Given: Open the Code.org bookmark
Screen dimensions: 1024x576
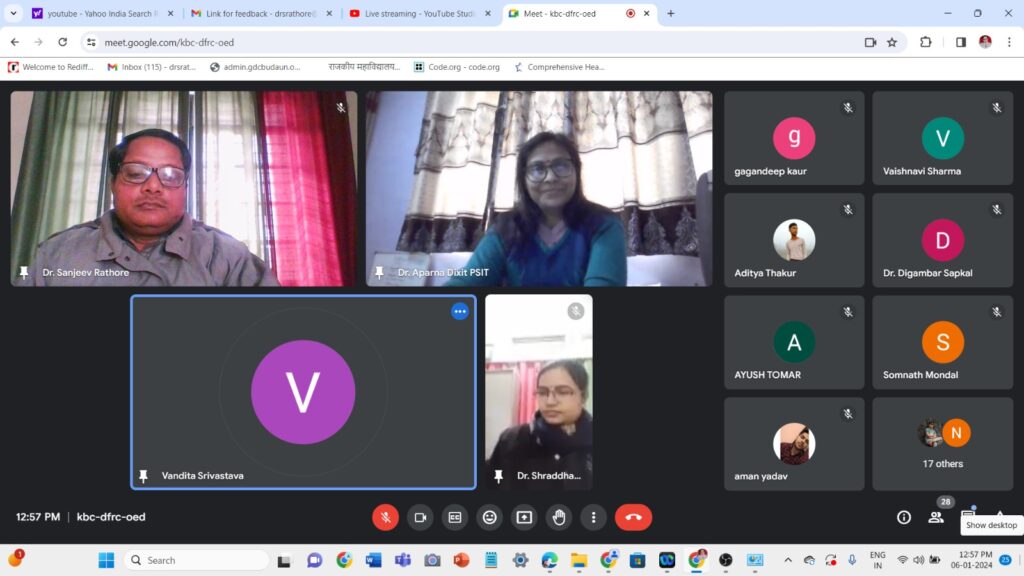Looking at the screenshot, I should [456, 67].
